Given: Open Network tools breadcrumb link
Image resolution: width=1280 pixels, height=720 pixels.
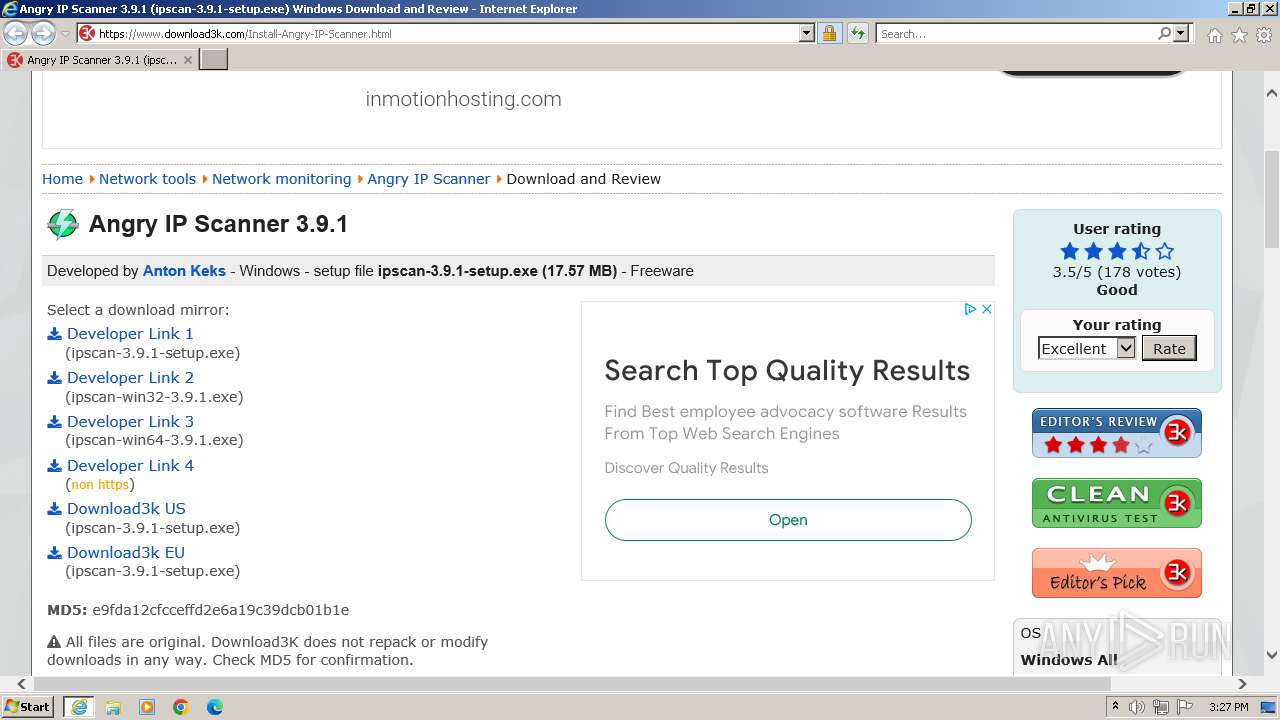Looking at the screenshot, I should point(147,179).
